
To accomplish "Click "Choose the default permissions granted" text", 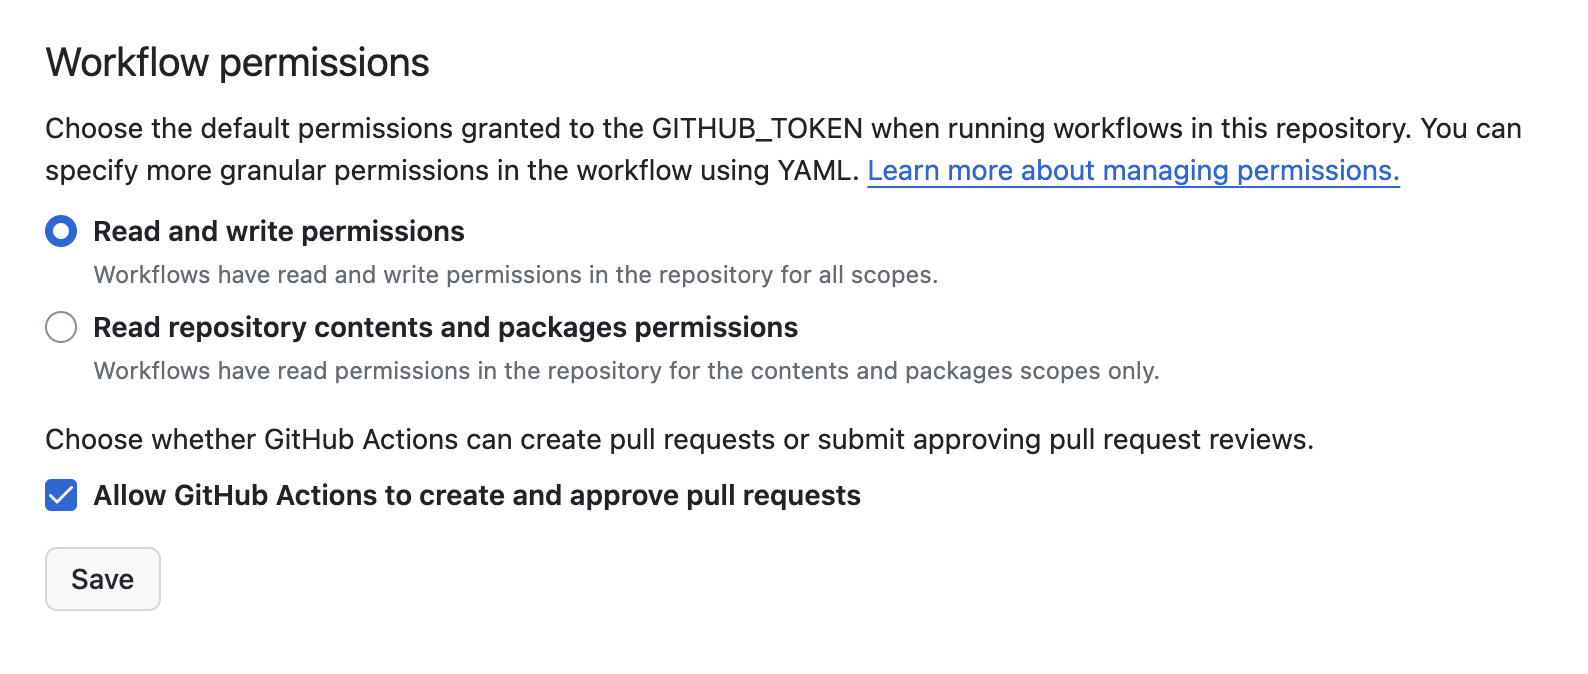I will (x=249, y=129).
